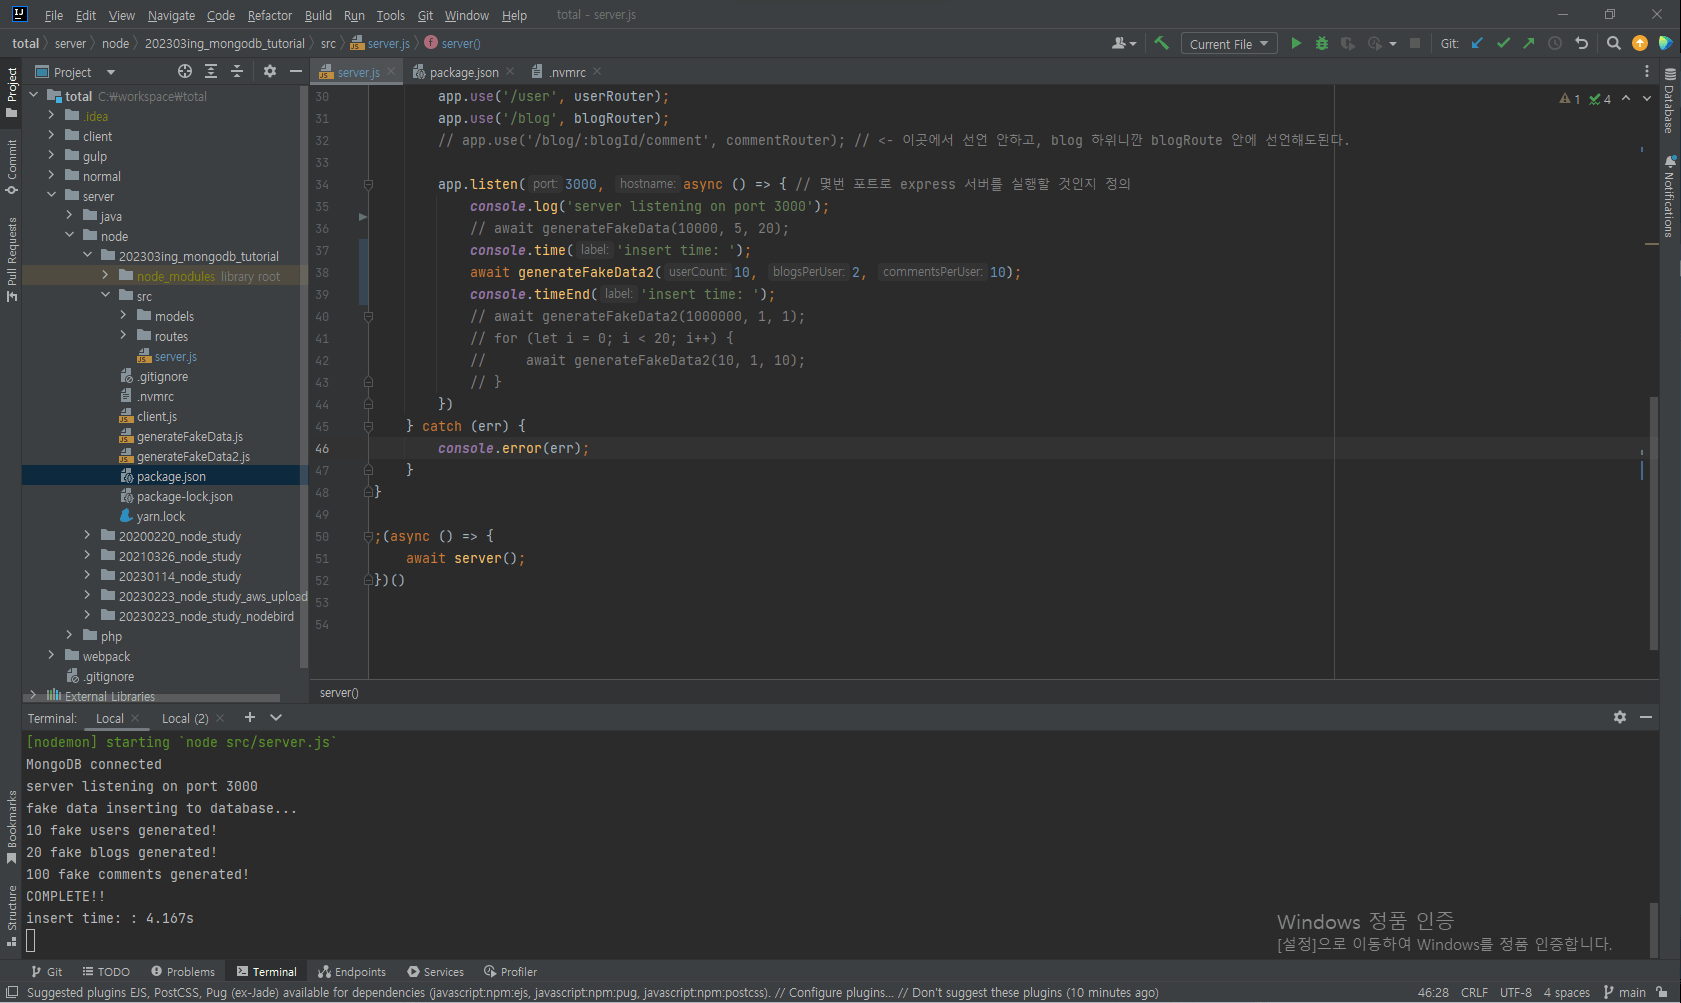Screen dimensions: 1681x1003
Task: Run with coverage icon in toolbar
Action: 1348,43
